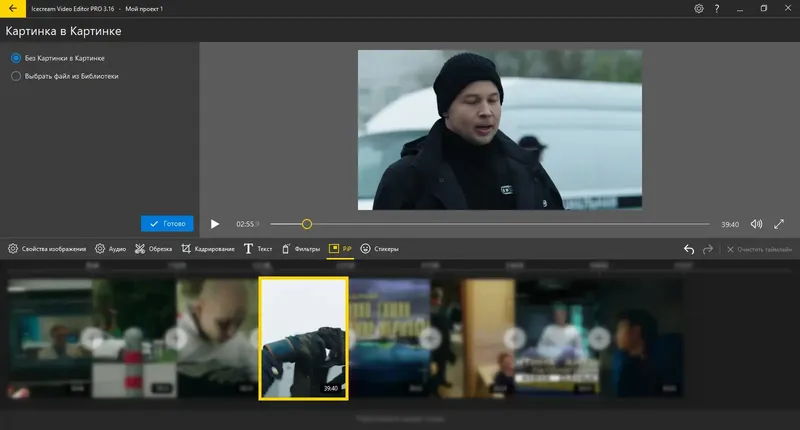Play the video preview

point(214,224)
